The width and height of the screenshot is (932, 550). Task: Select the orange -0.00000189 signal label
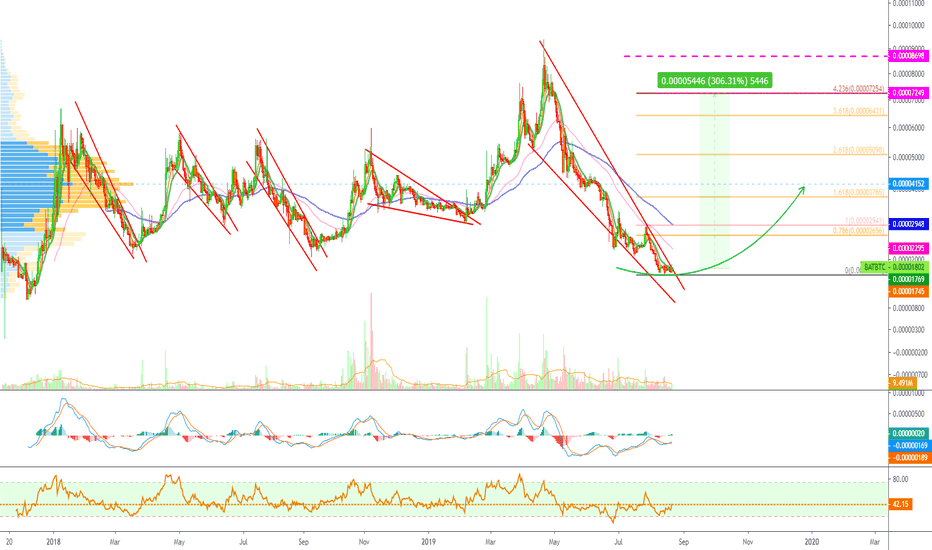908,457
